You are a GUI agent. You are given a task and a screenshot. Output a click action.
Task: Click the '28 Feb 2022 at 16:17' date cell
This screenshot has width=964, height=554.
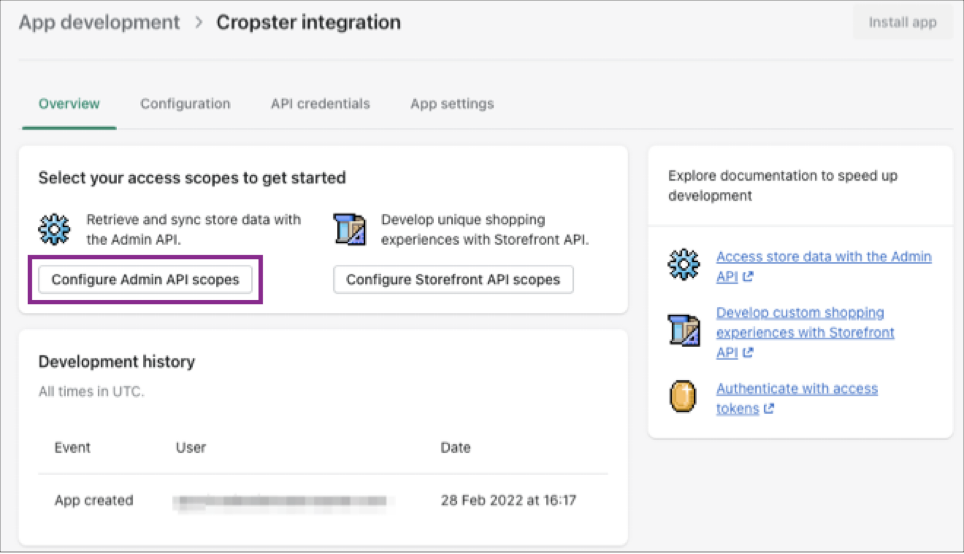(508, 501)
